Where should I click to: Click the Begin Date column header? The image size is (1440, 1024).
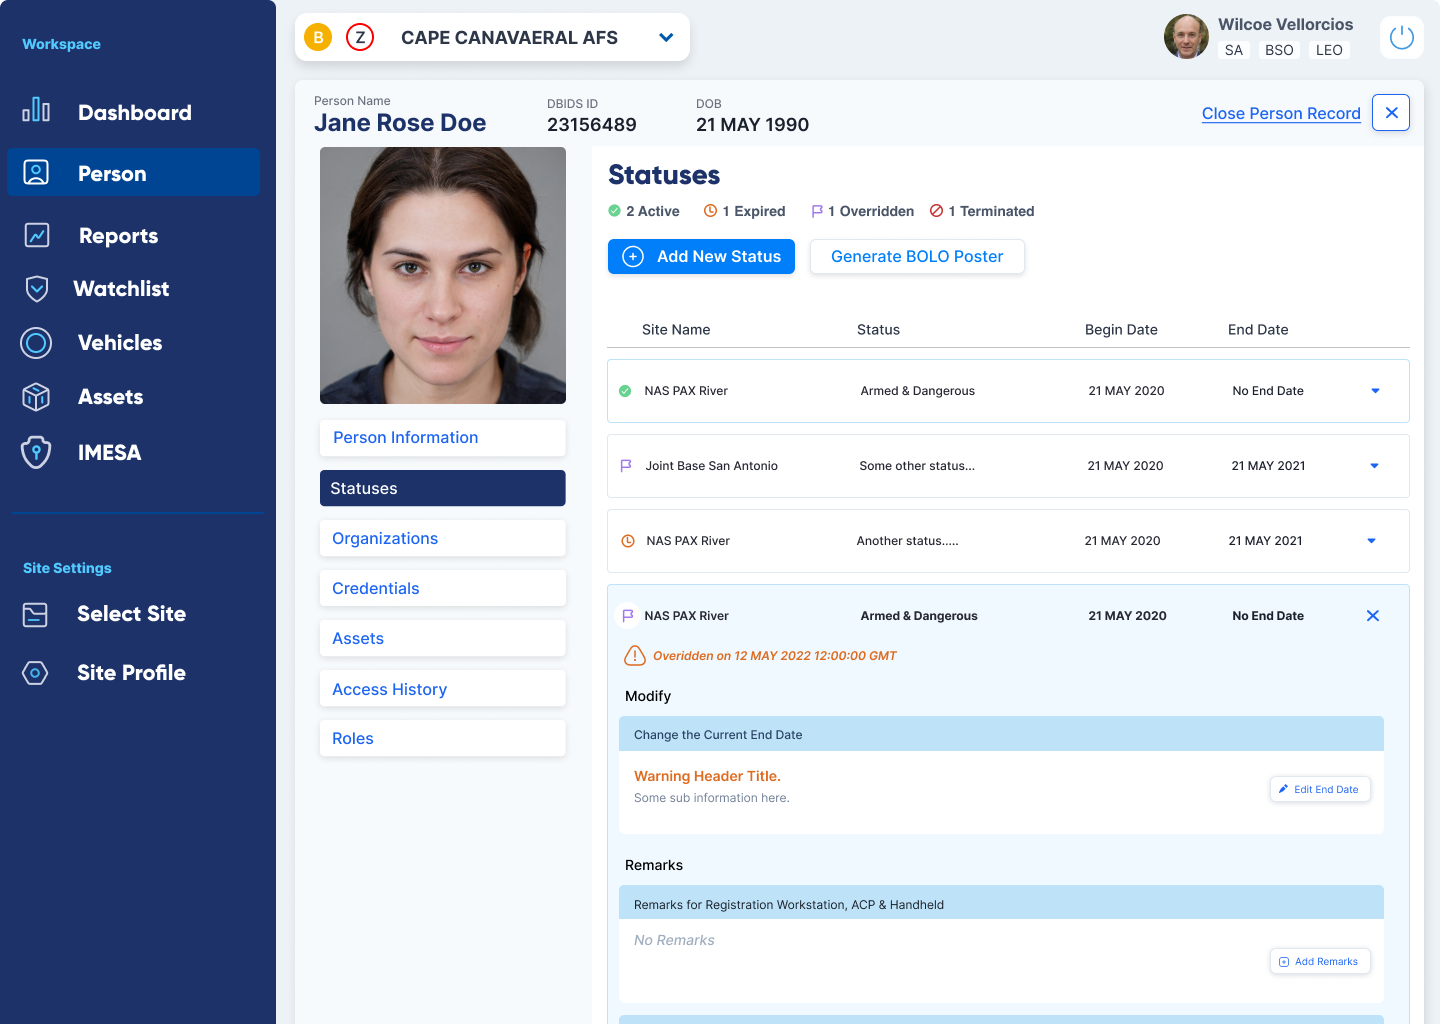(1121, 330)
